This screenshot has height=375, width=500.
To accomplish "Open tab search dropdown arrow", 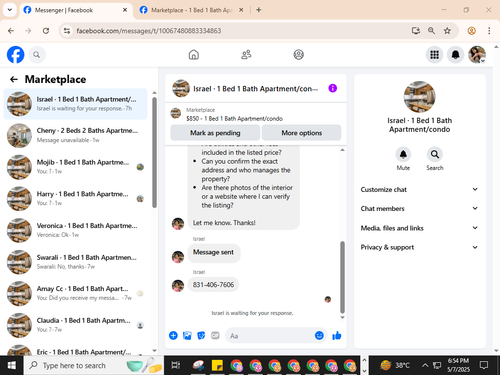I will tap(10, 10).
